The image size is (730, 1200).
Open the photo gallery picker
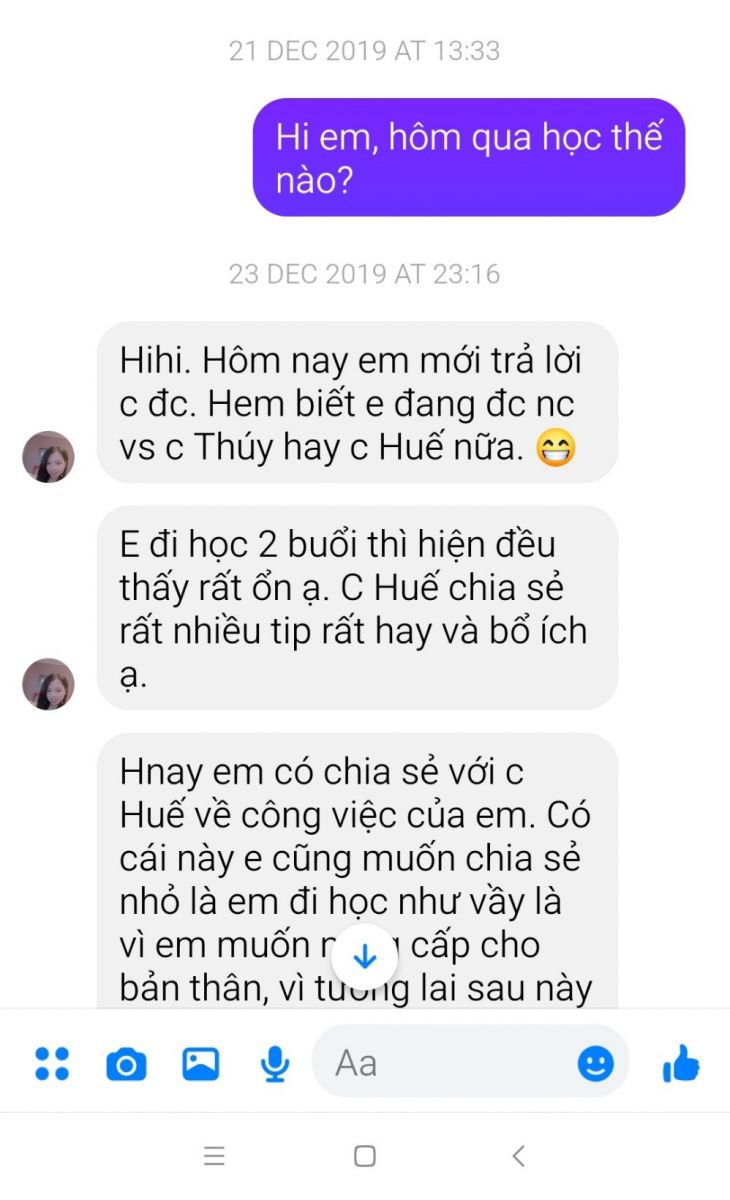point(200,1063)
